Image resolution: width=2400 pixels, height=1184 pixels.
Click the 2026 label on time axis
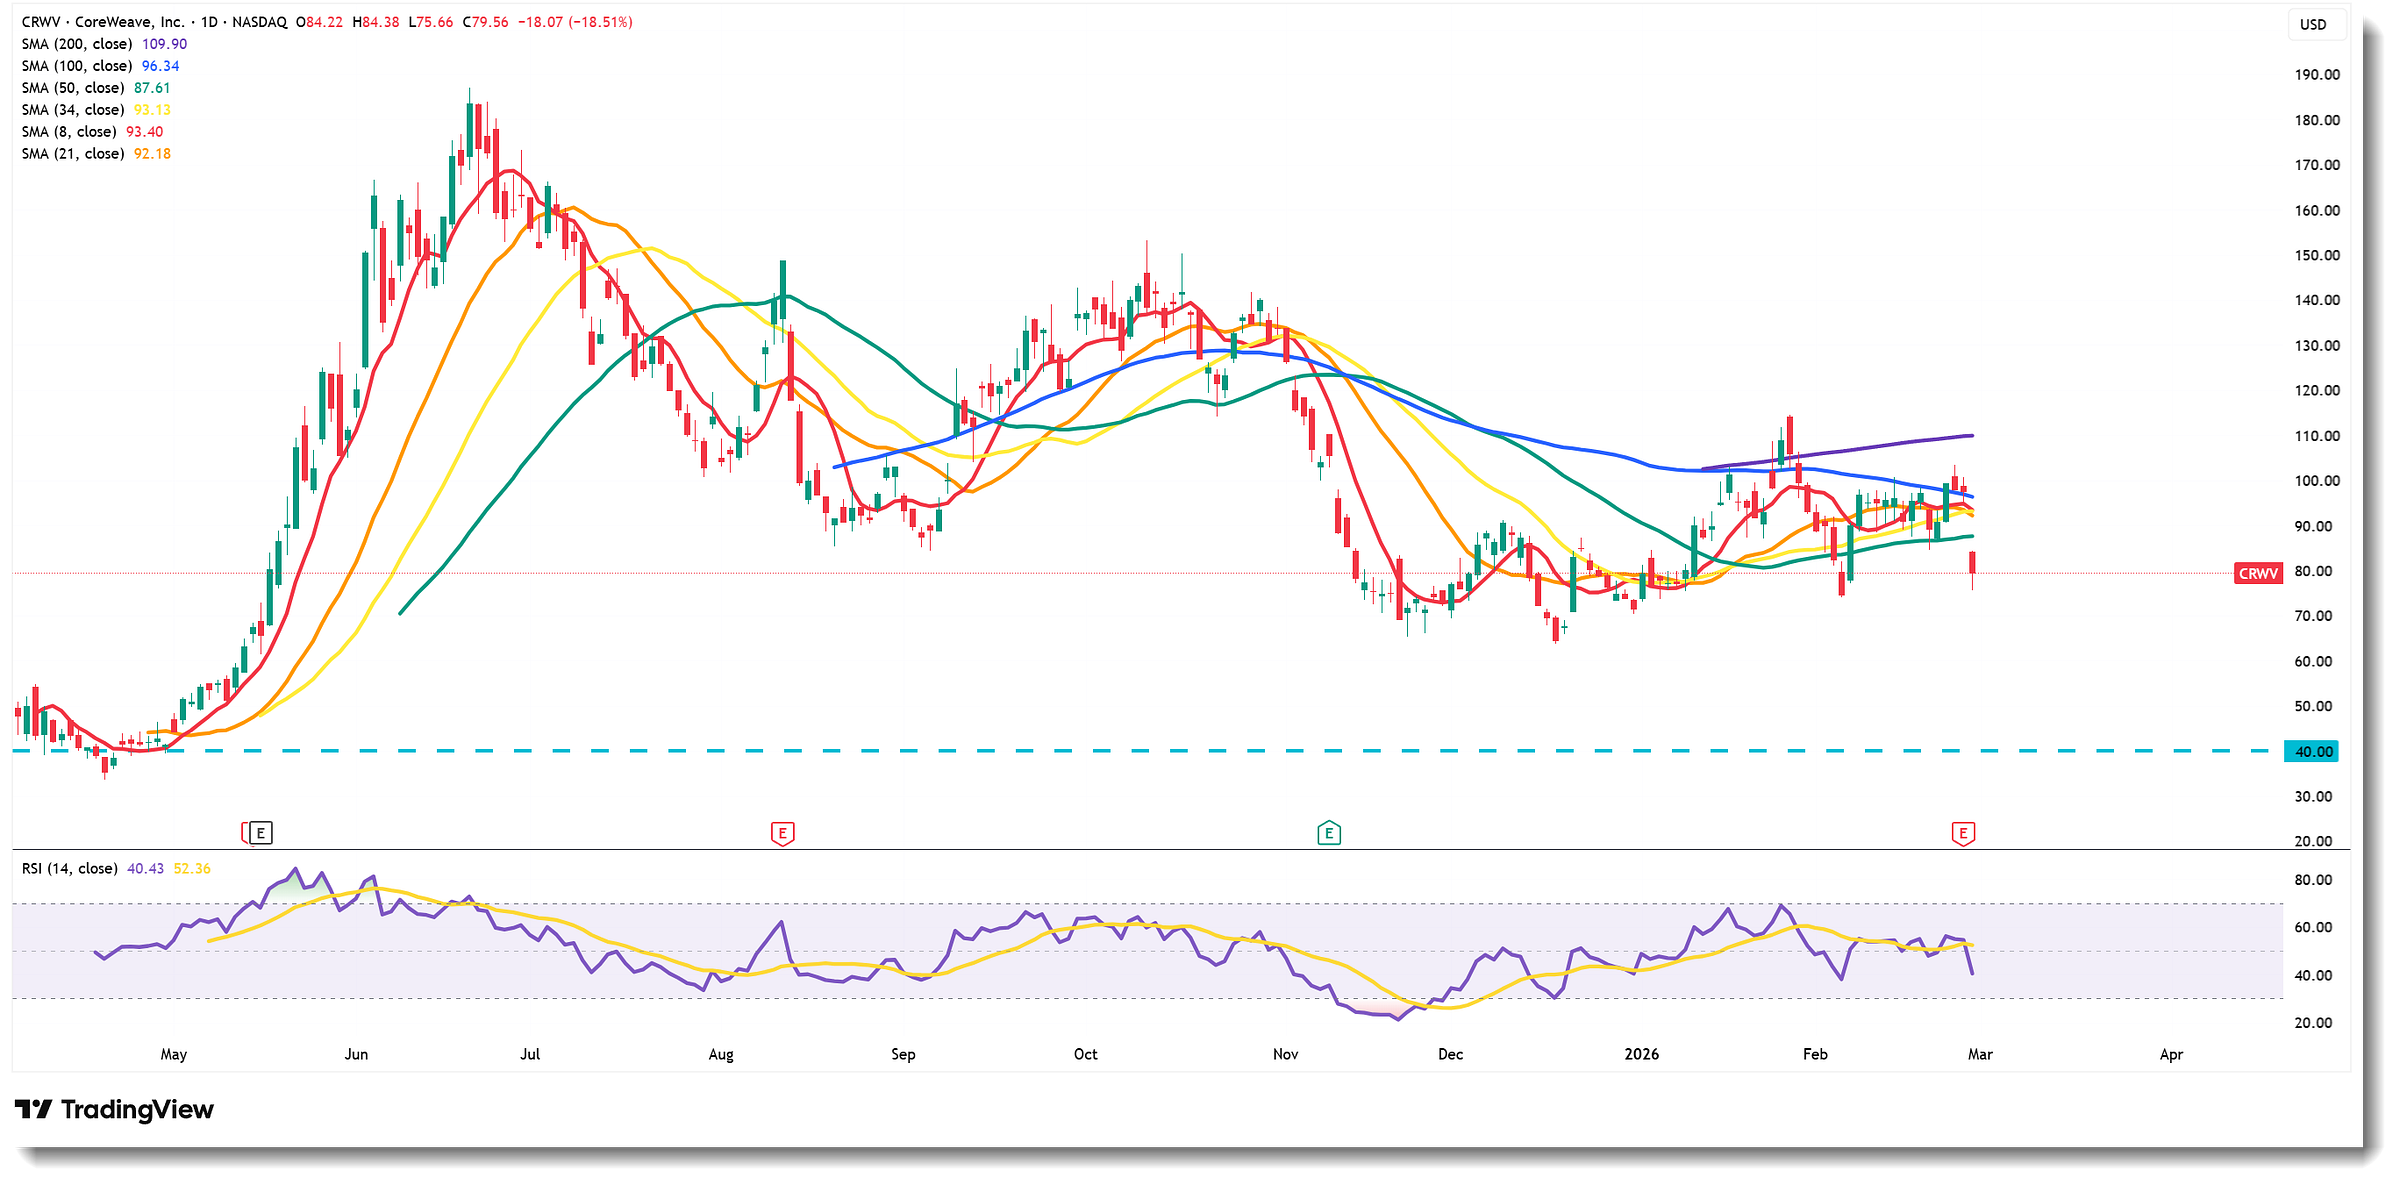[x=1641, y=1054]
